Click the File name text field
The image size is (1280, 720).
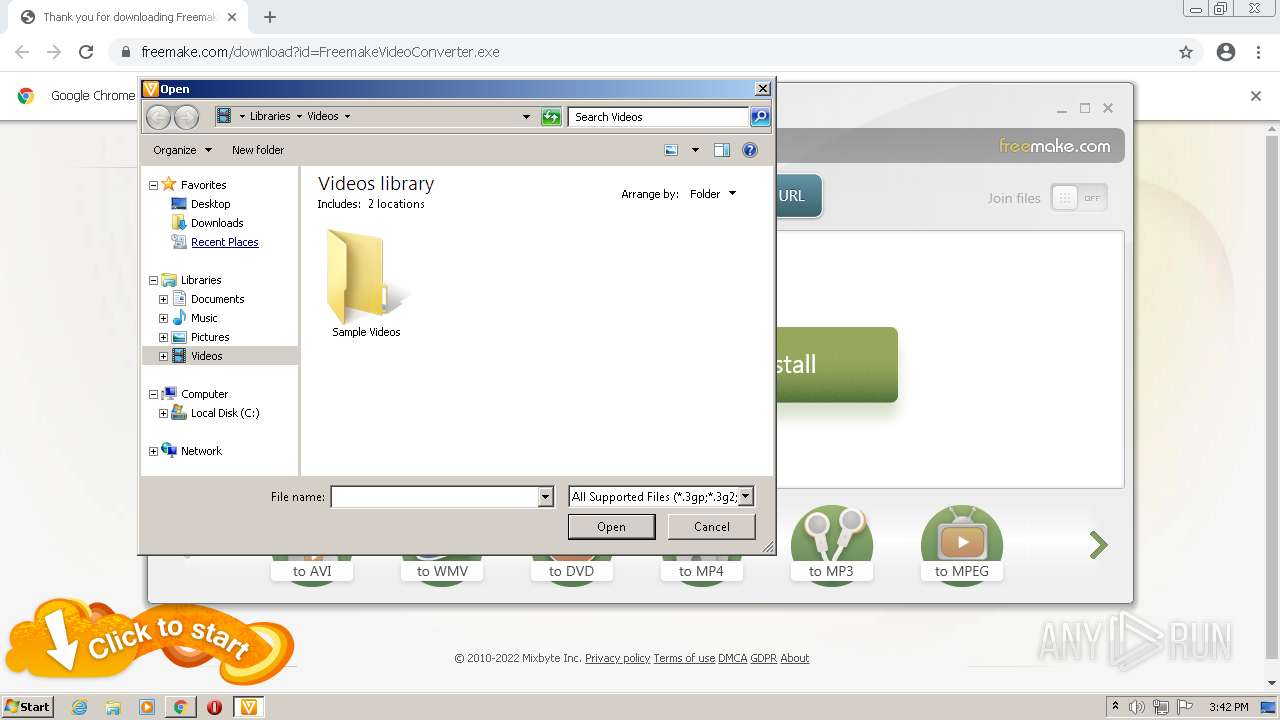click(x=435, y=497)
